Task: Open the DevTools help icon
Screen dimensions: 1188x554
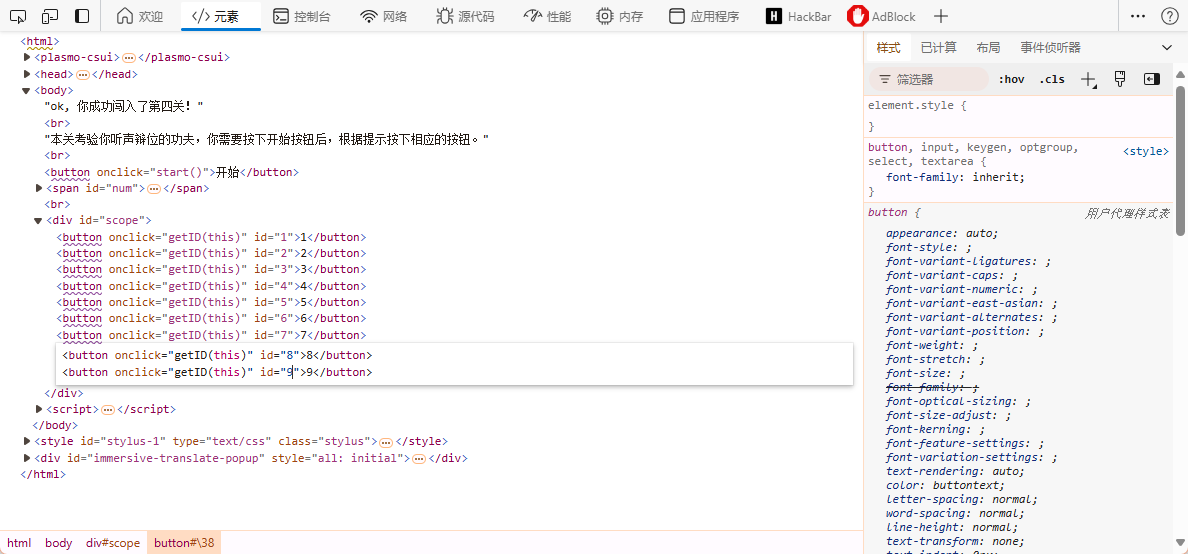Action: (x=1169, y=16)
